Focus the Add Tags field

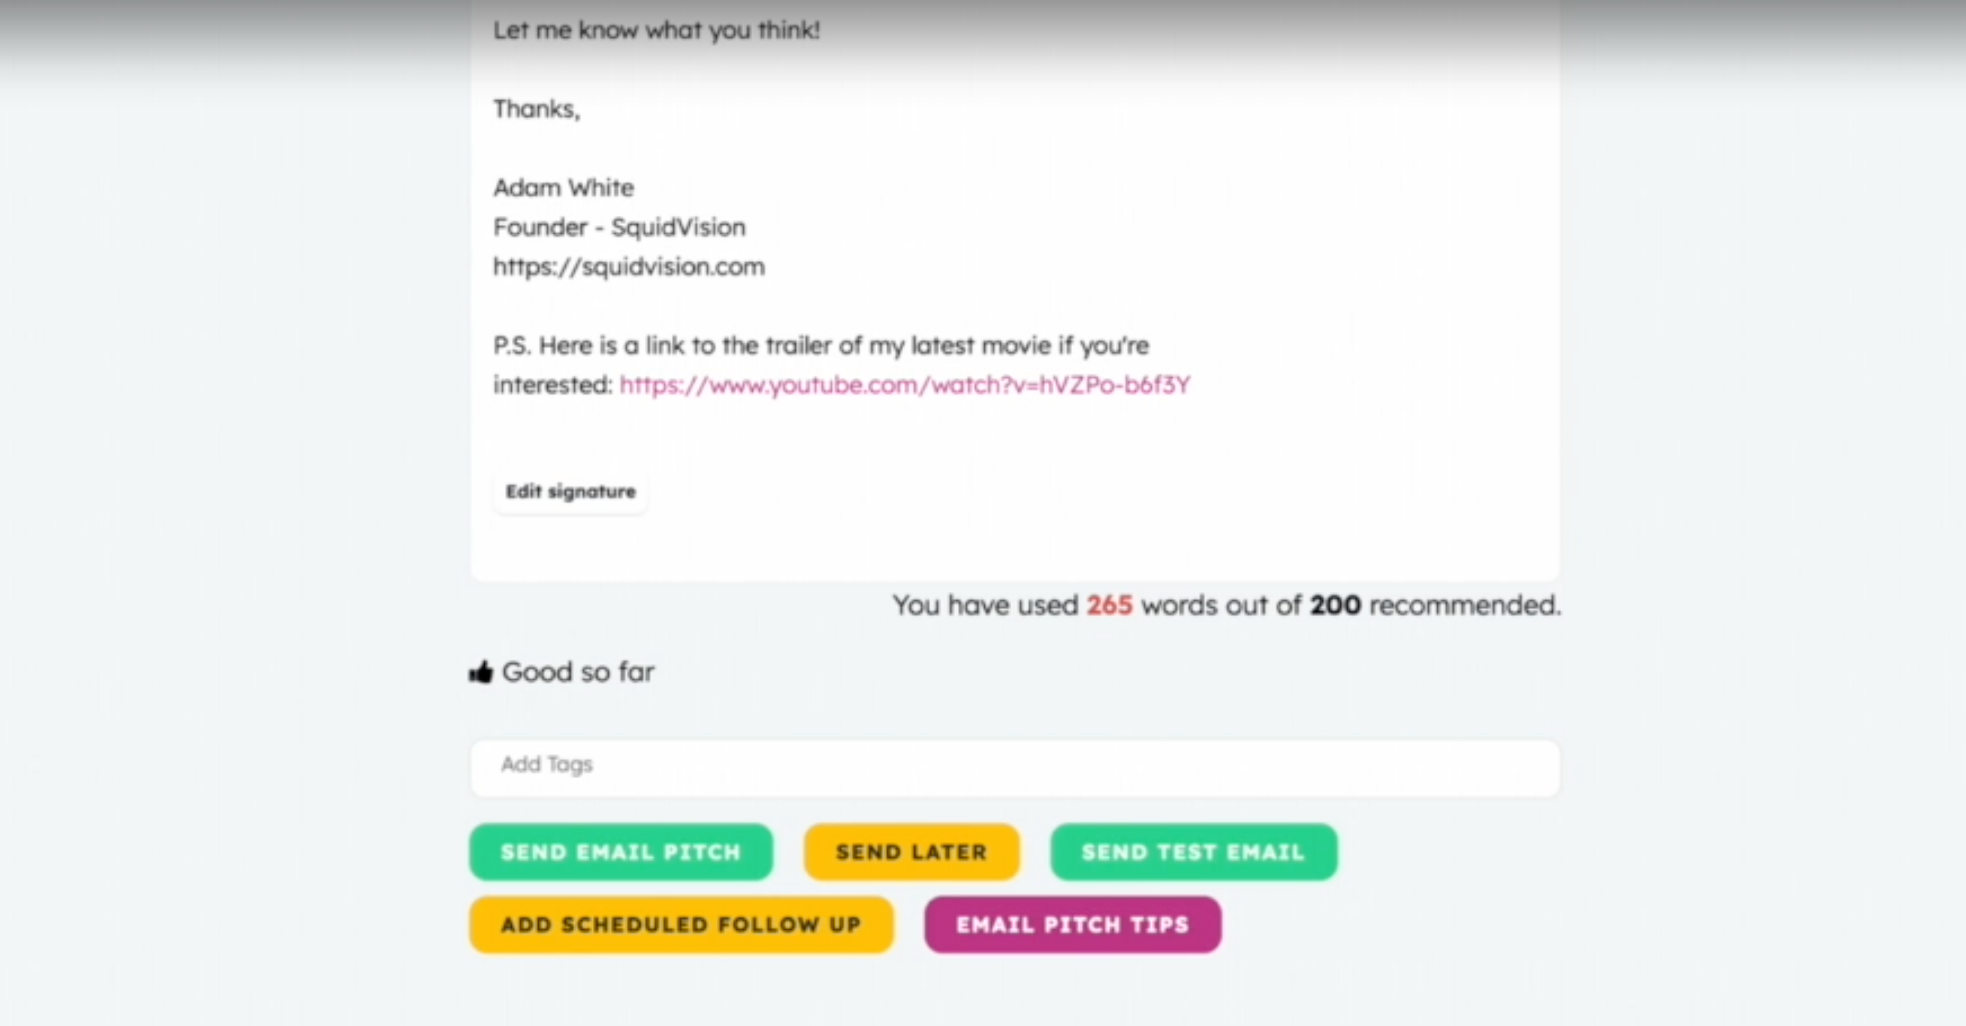(x=1015, y=767)
